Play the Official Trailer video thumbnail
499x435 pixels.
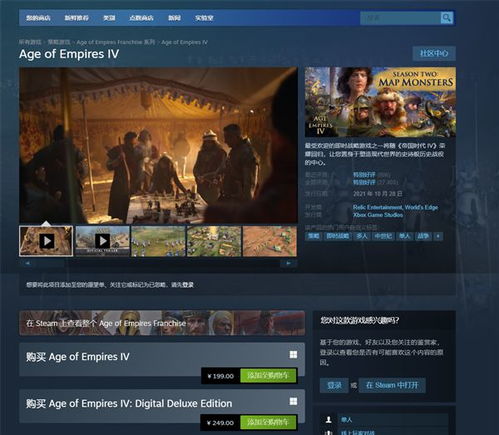point(102,241)
